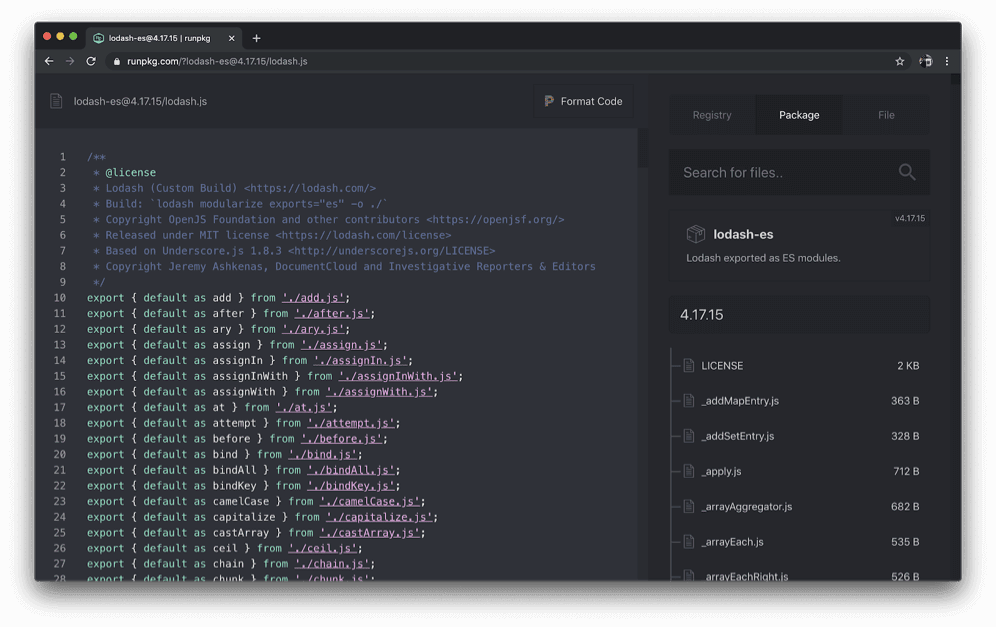This screenshot has width=996, height=627.
Task: Open the browser extensions icon
Action: pos(926,61)
